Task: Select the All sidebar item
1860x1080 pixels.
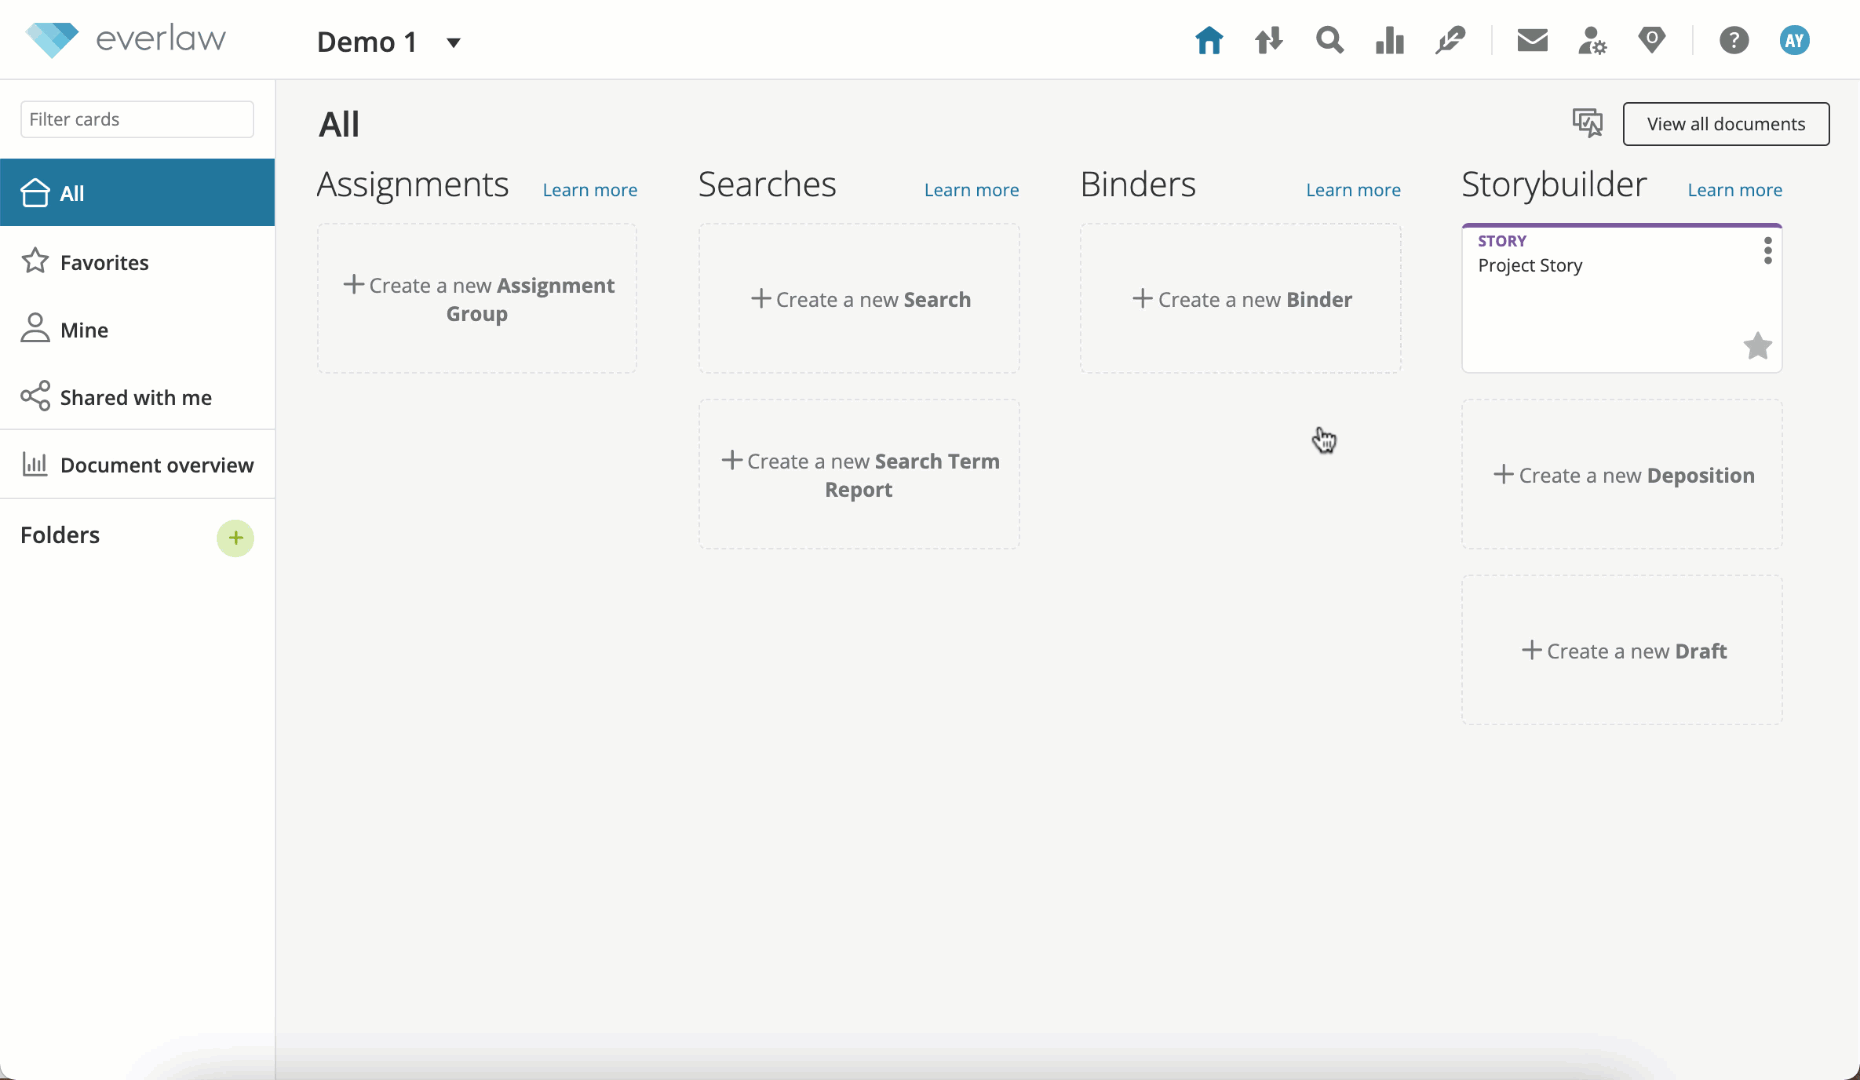Action: pos(137,193)
